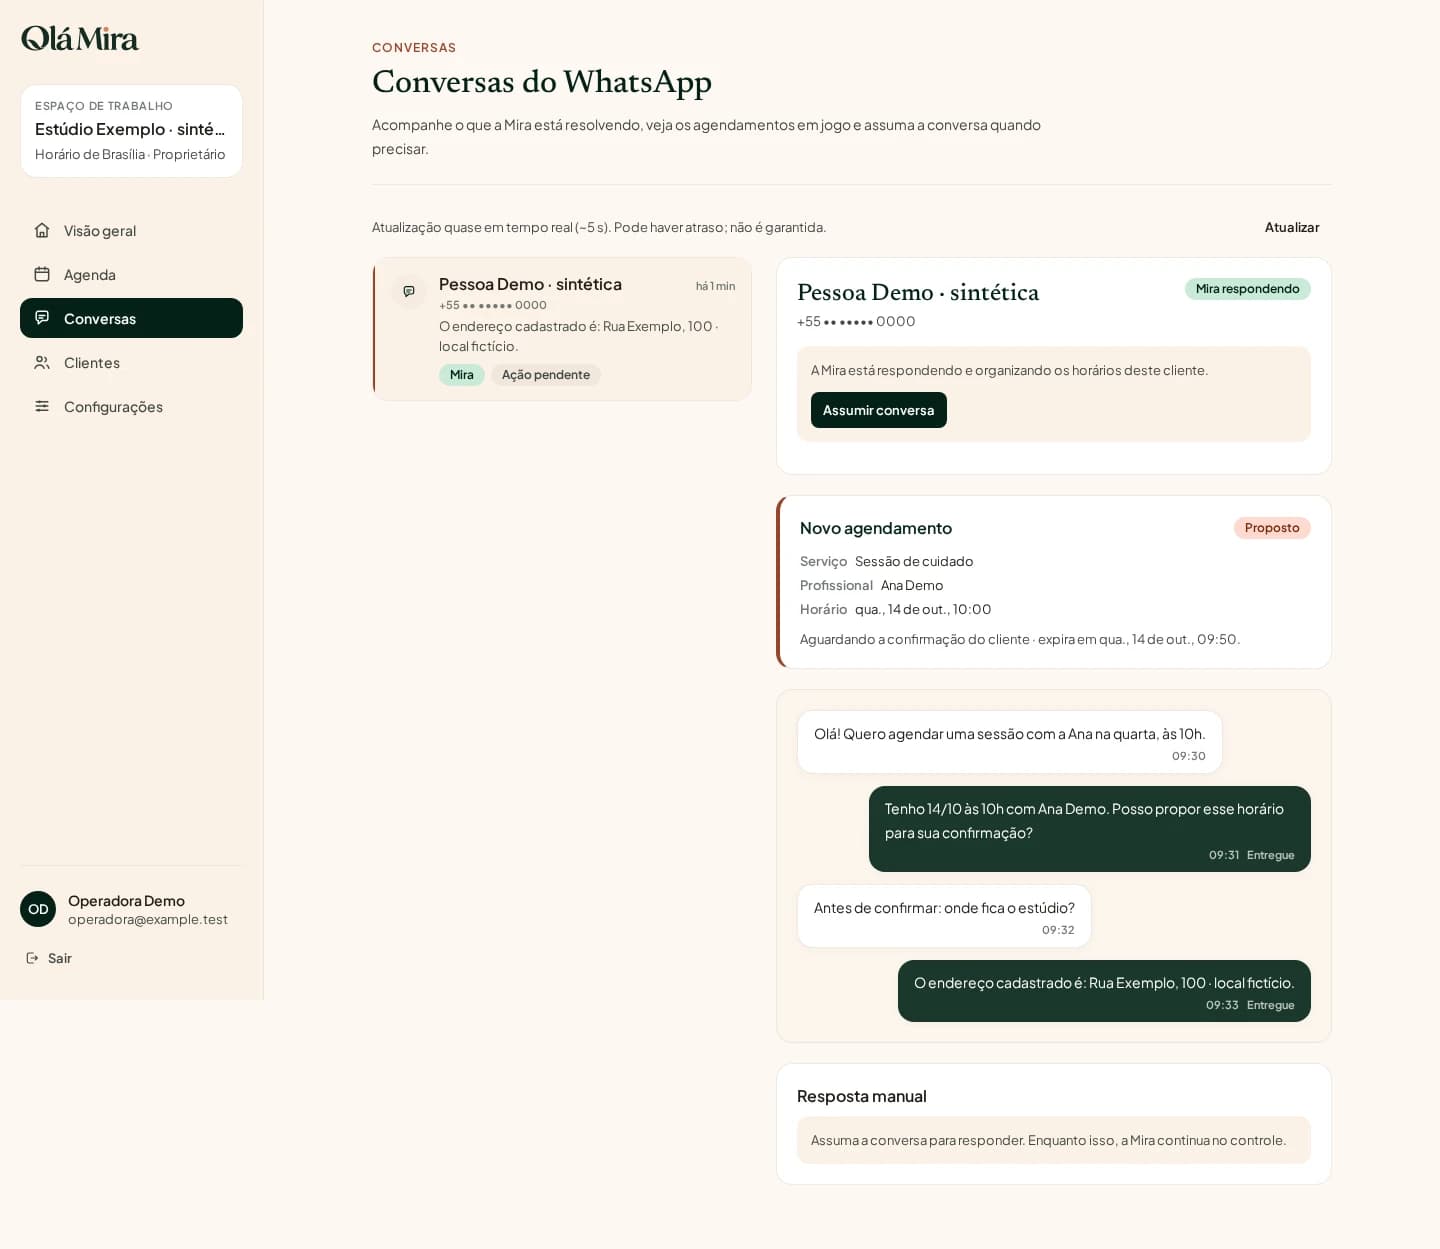Image resolution: width=1440 pixels, height=1249 pixels.
Task: Open the Clientes page
Action: [x=131, y=362]
